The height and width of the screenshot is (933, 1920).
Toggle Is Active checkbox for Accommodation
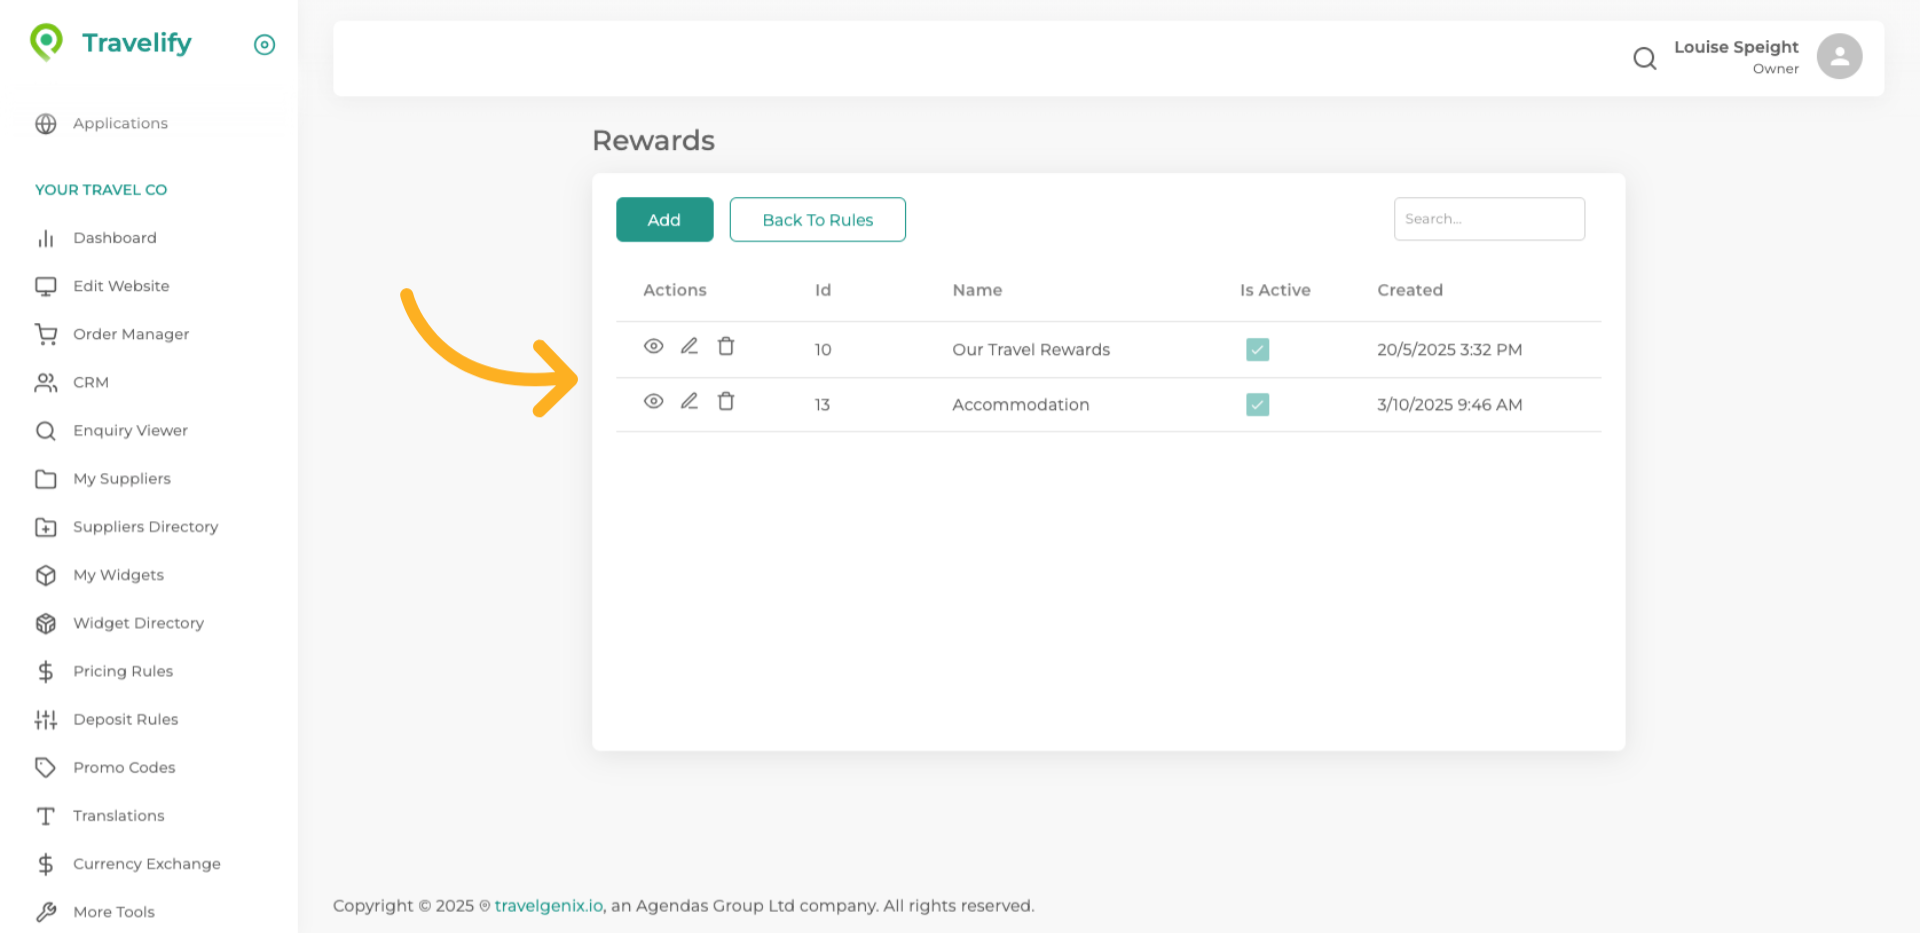point(1257,404)
